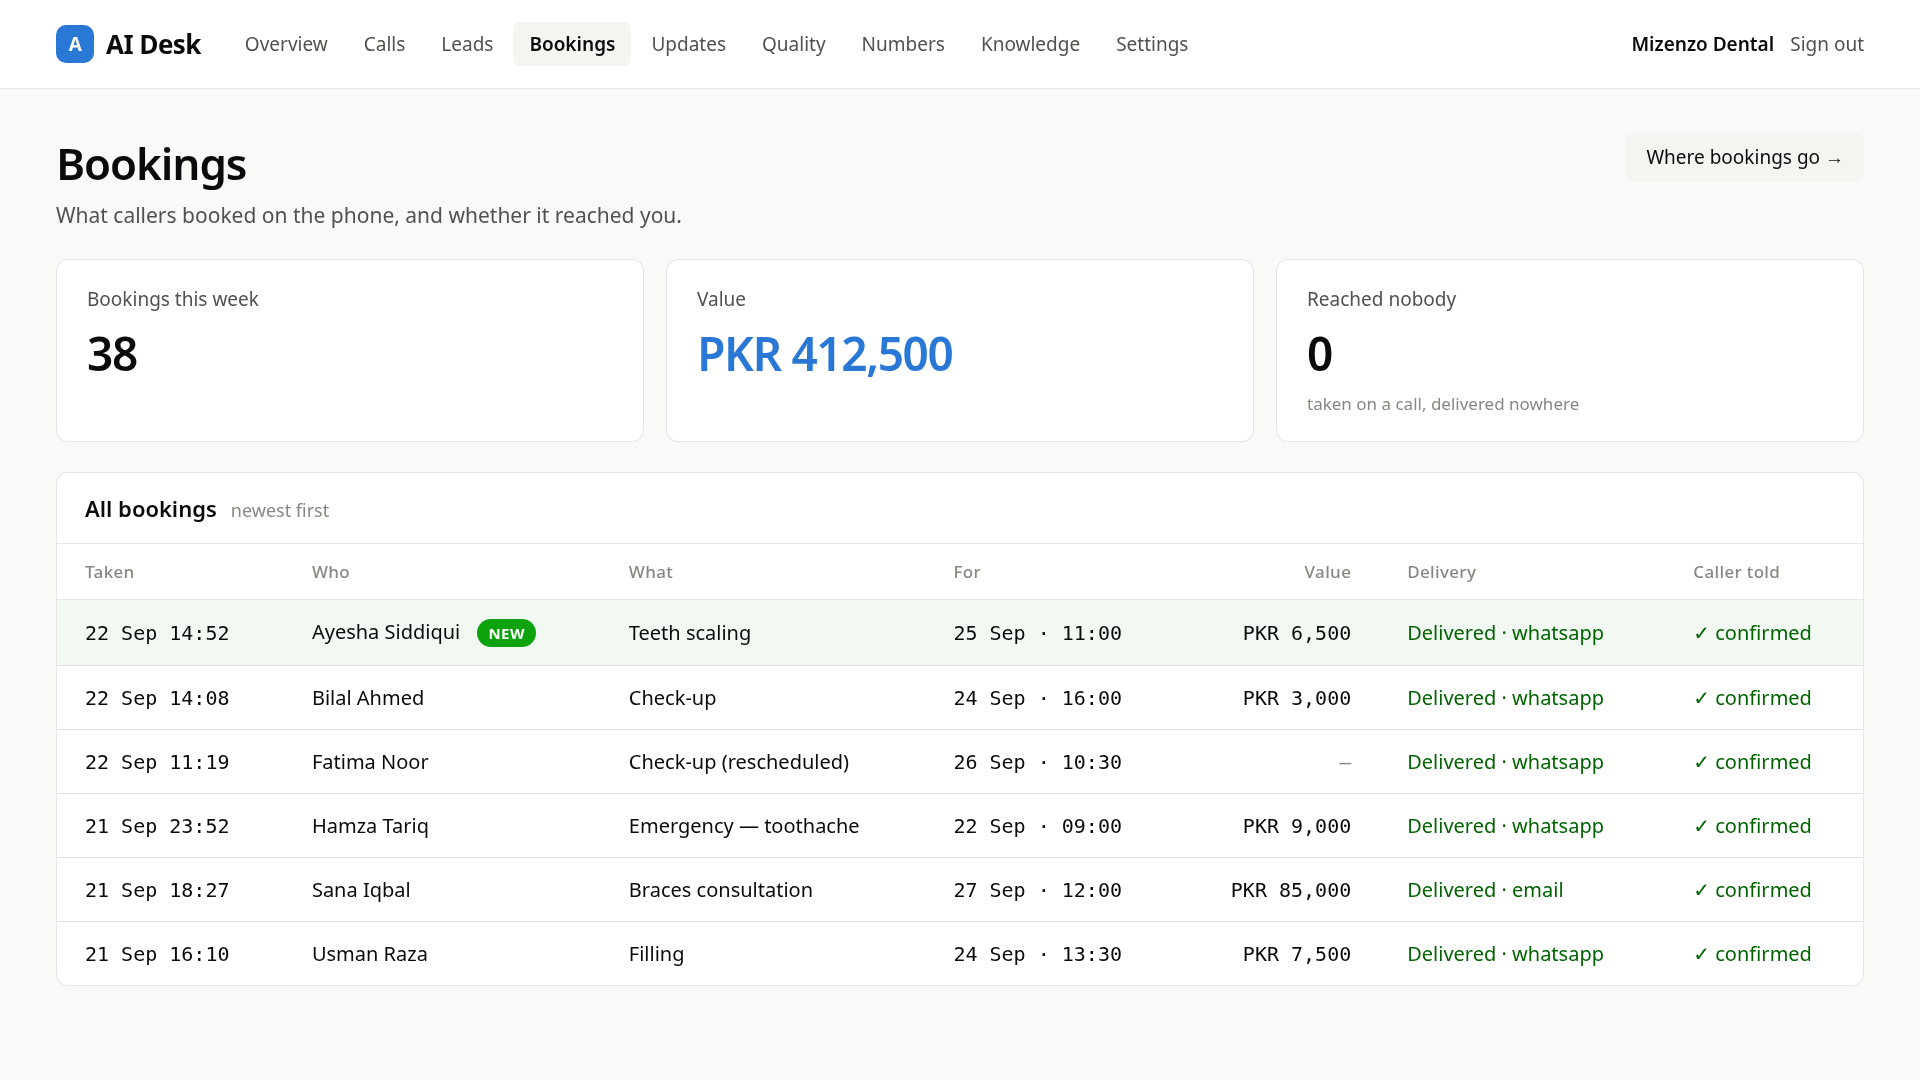This screenshot has height=1080, width=1920.
Task: Select Sana Iqbal in the bookings table
Action: (361, 890)
